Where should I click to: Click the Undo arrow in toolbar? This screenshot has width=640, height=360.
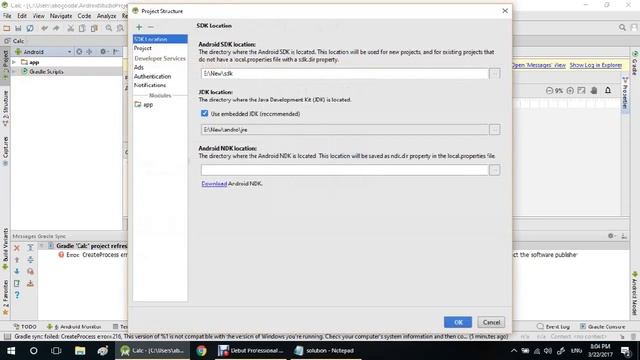pyautogui.click(x=44, y=28)
